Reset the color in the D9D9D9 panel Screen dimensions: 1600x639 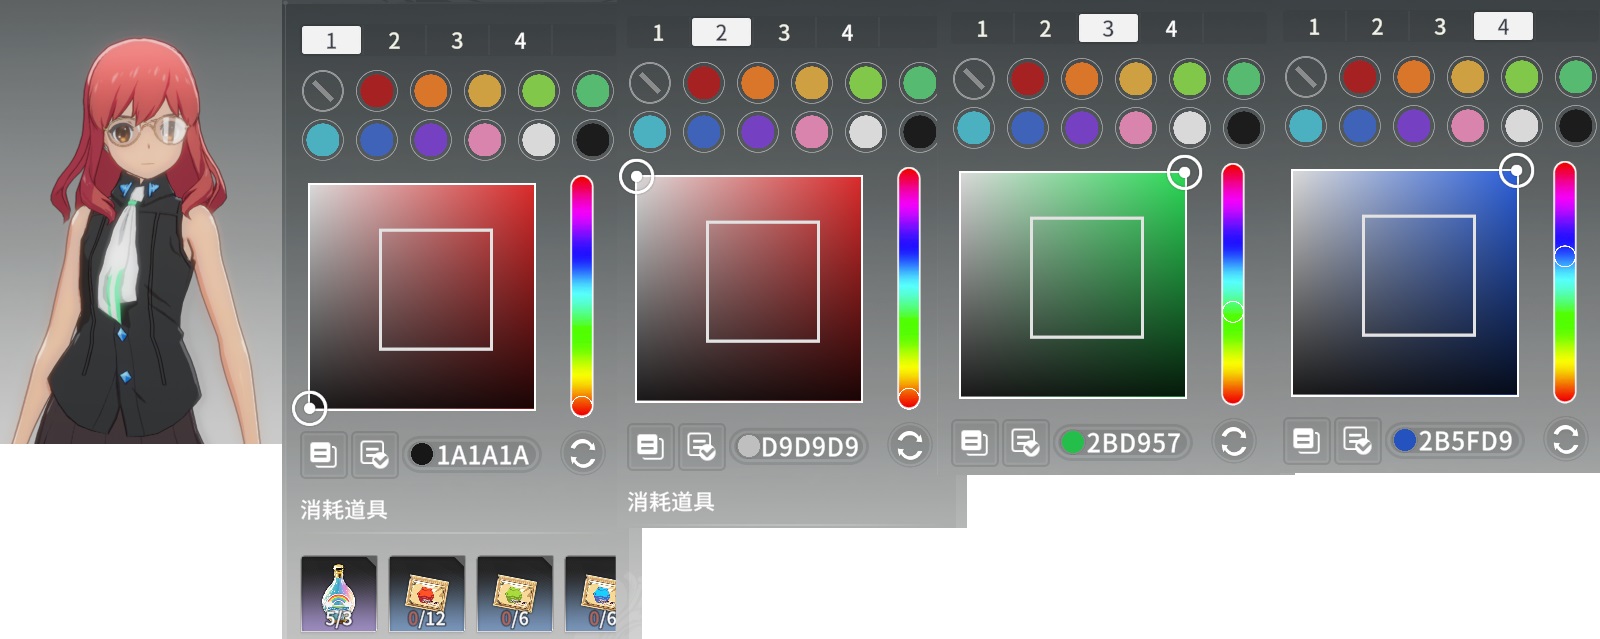pyautogui.click(x=910, y=445)
